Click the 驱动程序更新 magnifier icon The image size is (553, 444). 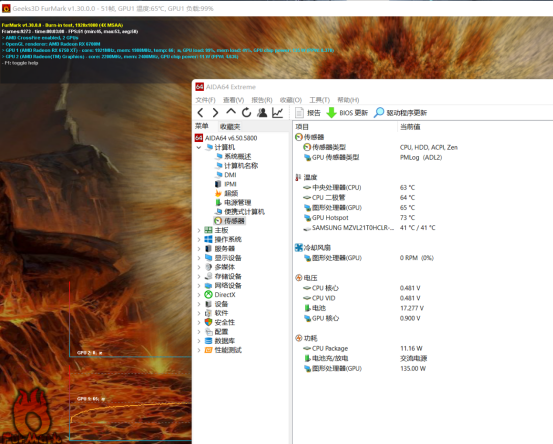(x=379, y=113)
